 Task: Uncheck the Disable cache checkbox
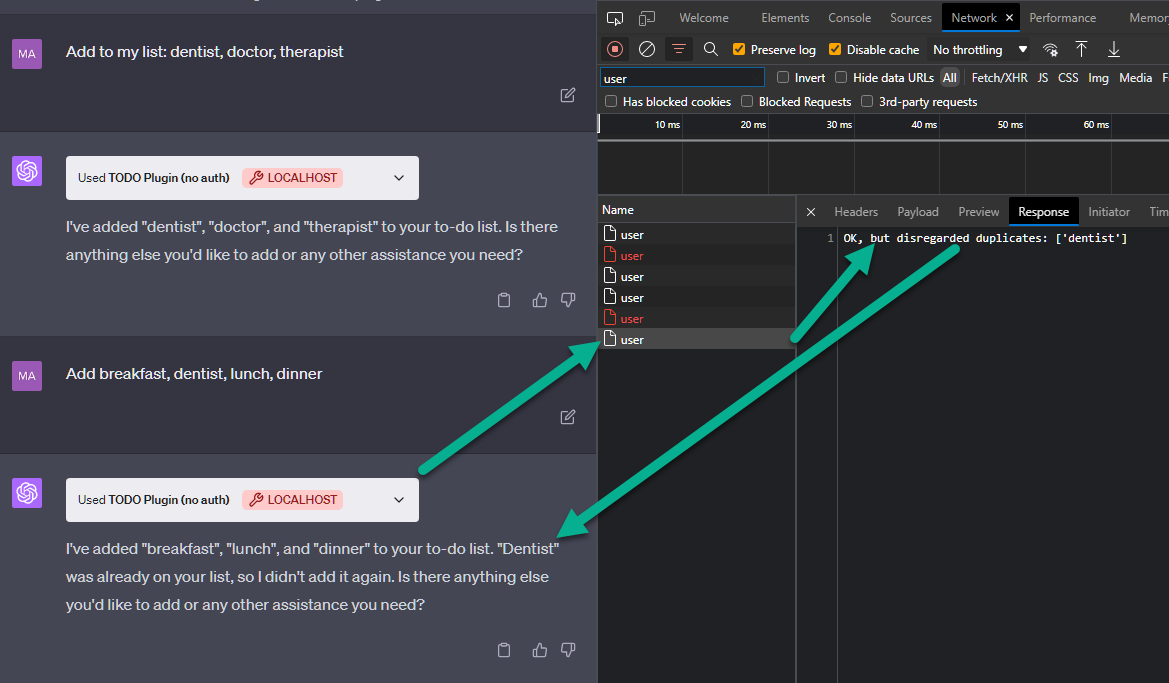[835, 50]
